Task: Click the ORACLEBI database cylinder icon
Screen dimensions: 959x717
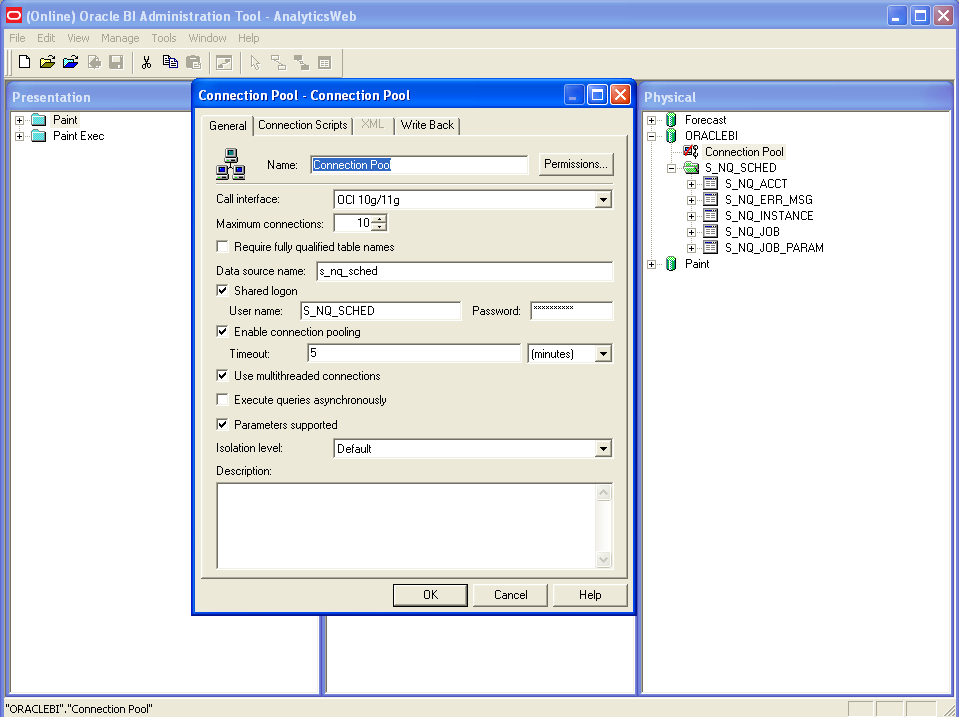Action: coord(671,136)
